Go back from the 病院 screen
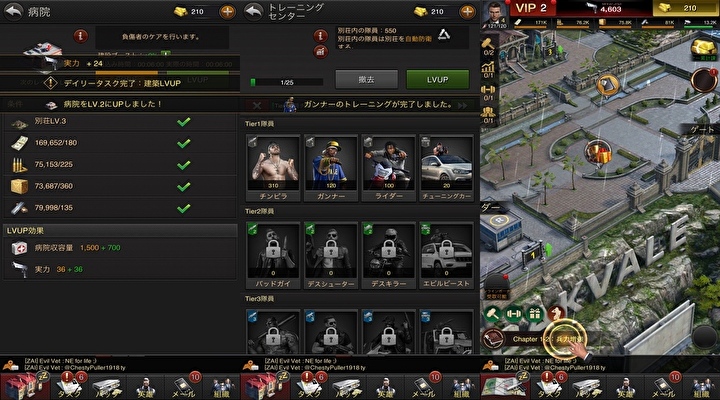 (x=14, y=11)
